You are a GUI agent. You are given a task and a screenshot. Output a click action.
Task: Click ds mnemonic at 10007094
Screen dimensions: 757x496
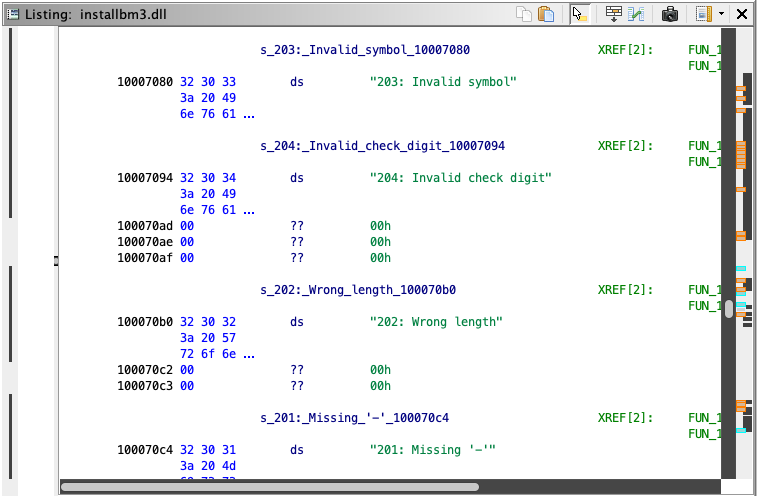coord(297,178)
